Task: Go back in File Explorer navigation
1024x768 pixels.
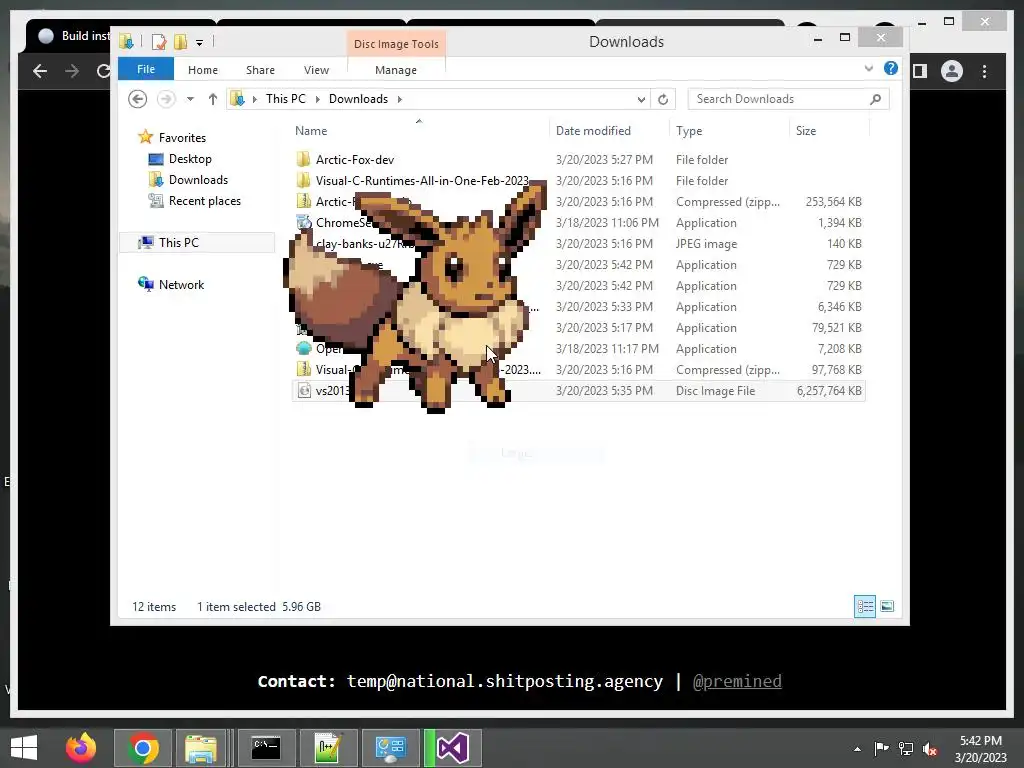Action: point(137,99)
